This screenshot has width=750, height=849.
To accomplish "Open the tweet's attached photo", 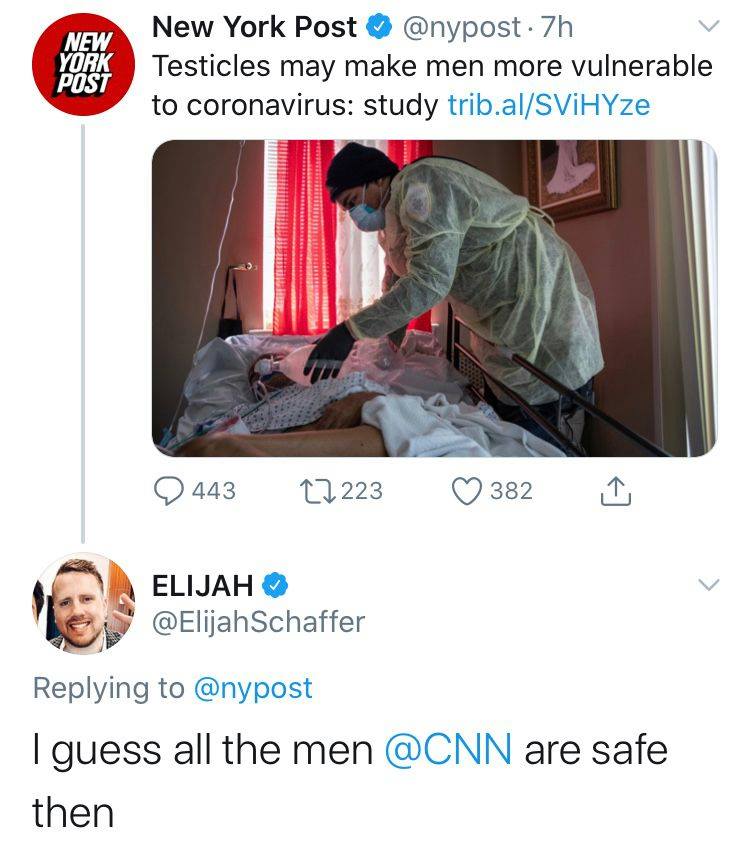I will pos(434,298).
